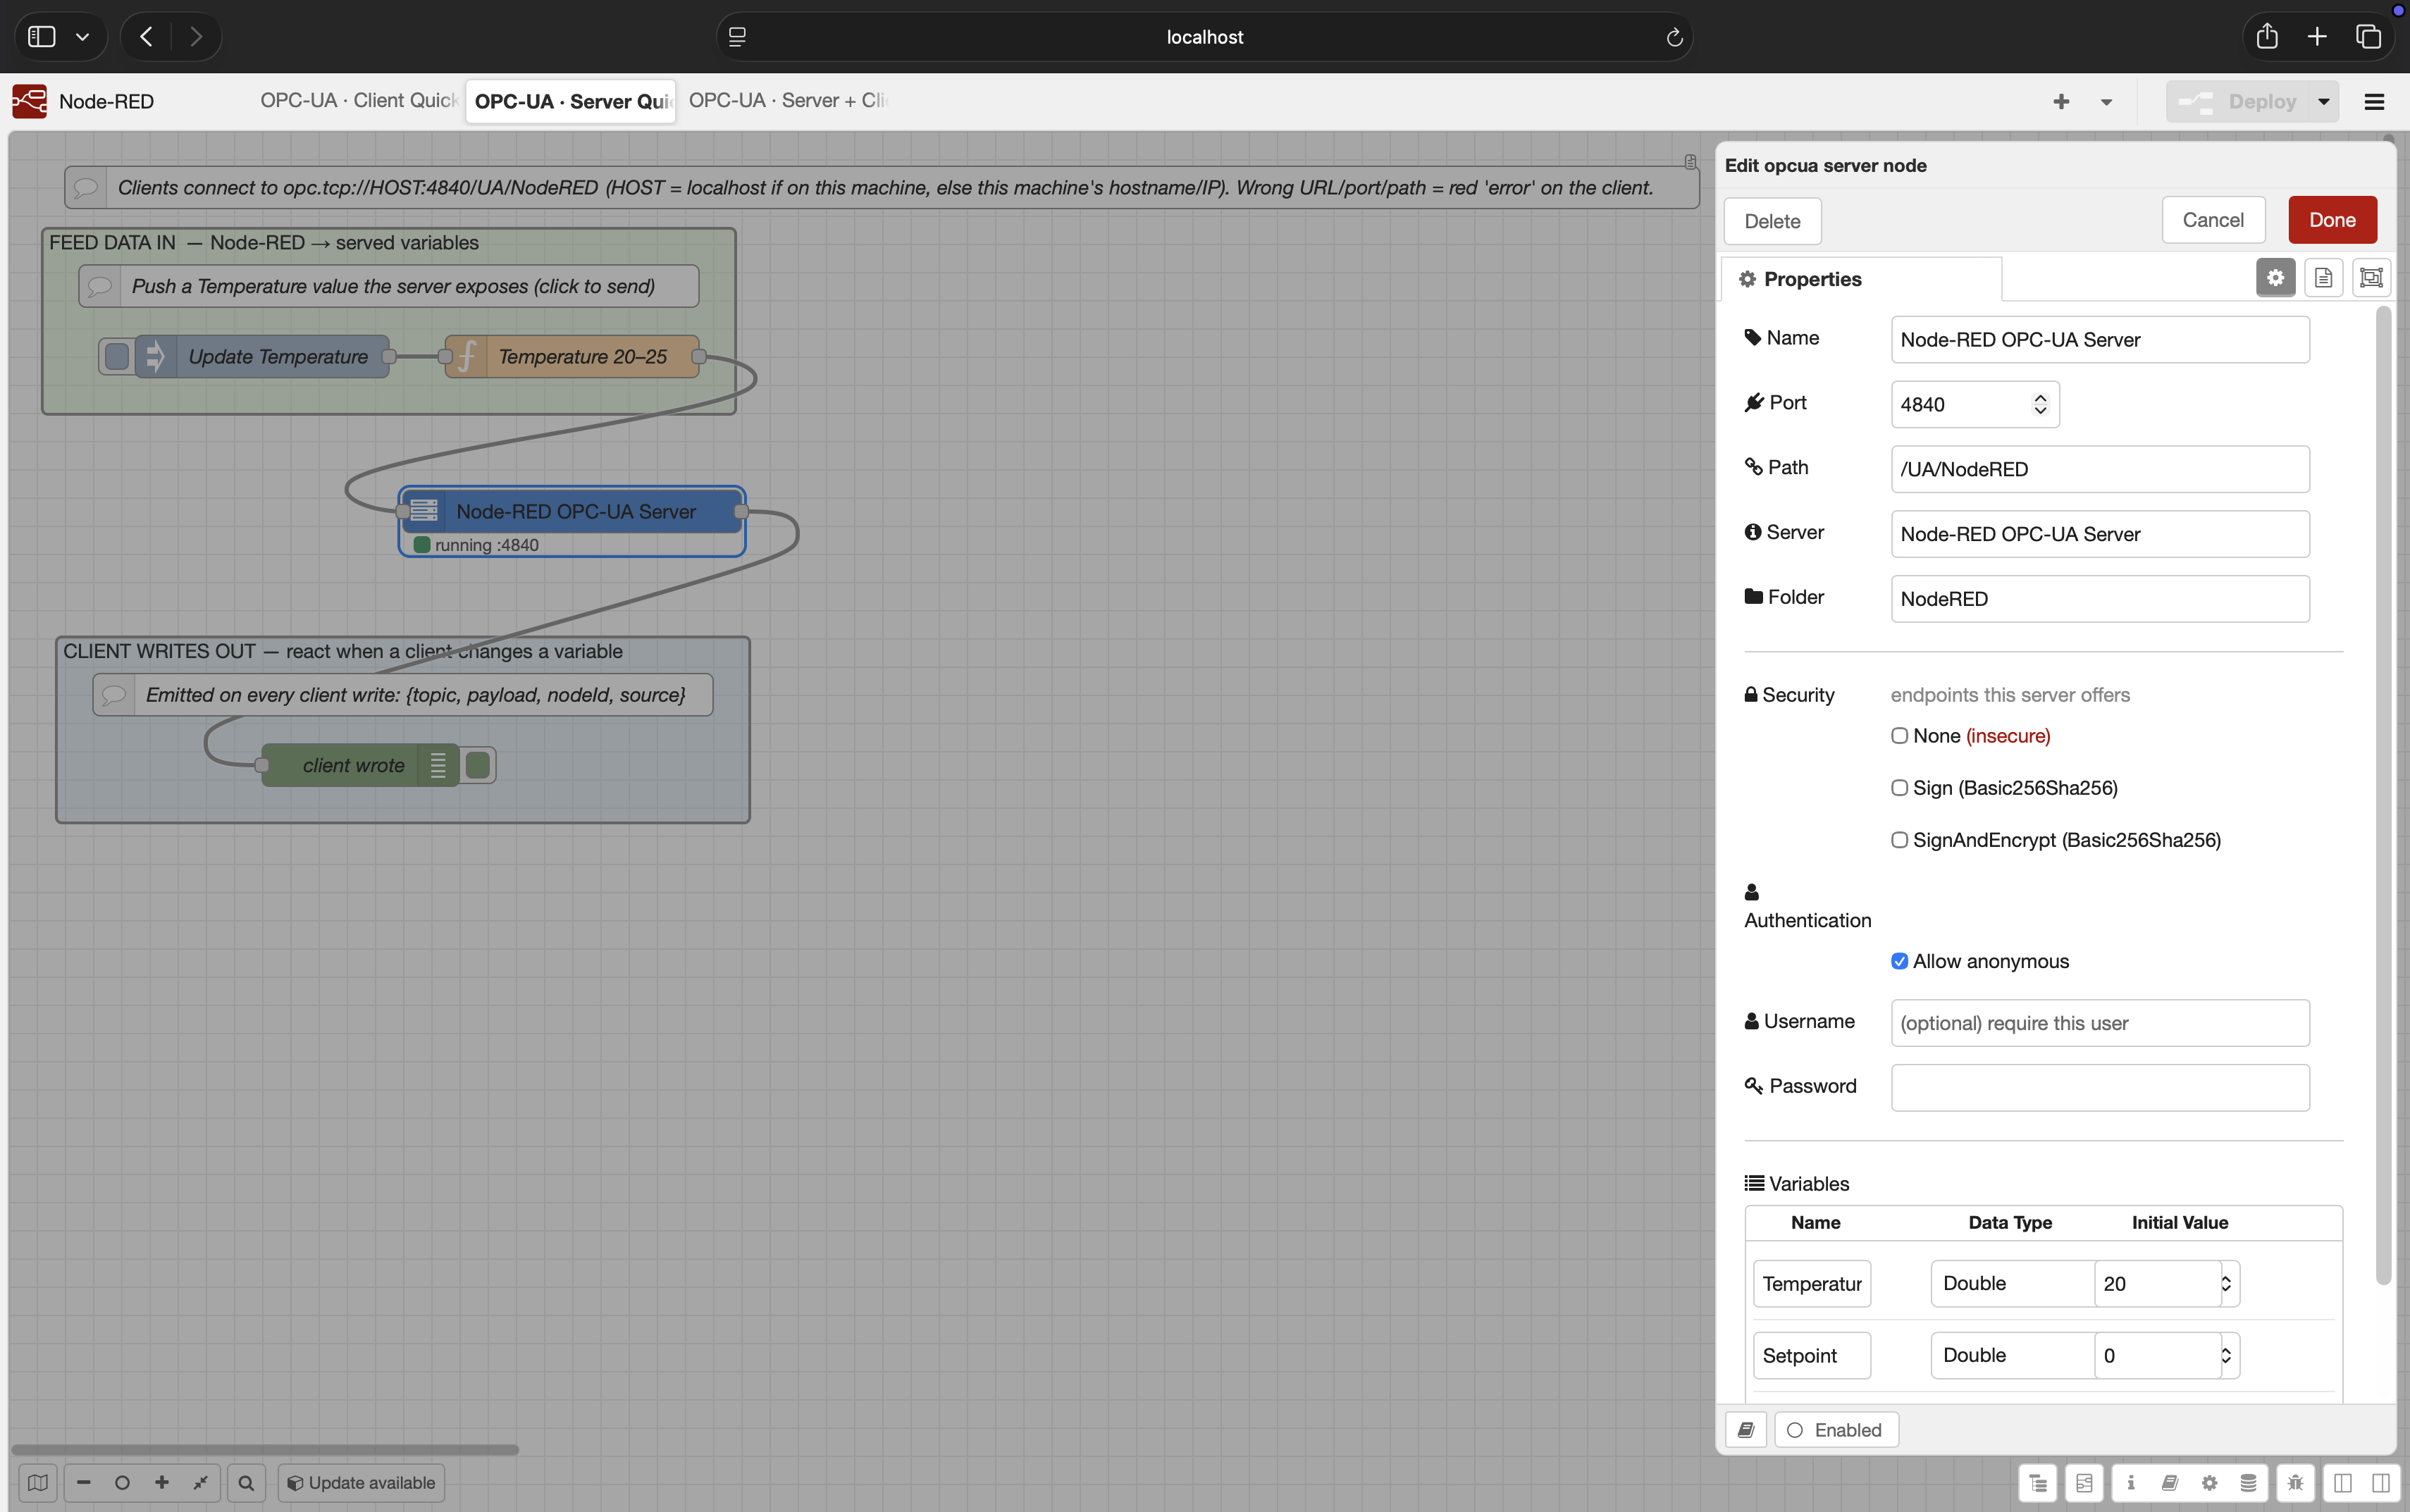This screenshot has height=1512, width=2410.
Task: Click the Update Temperature inject button
Action: (x=117, y=357)
